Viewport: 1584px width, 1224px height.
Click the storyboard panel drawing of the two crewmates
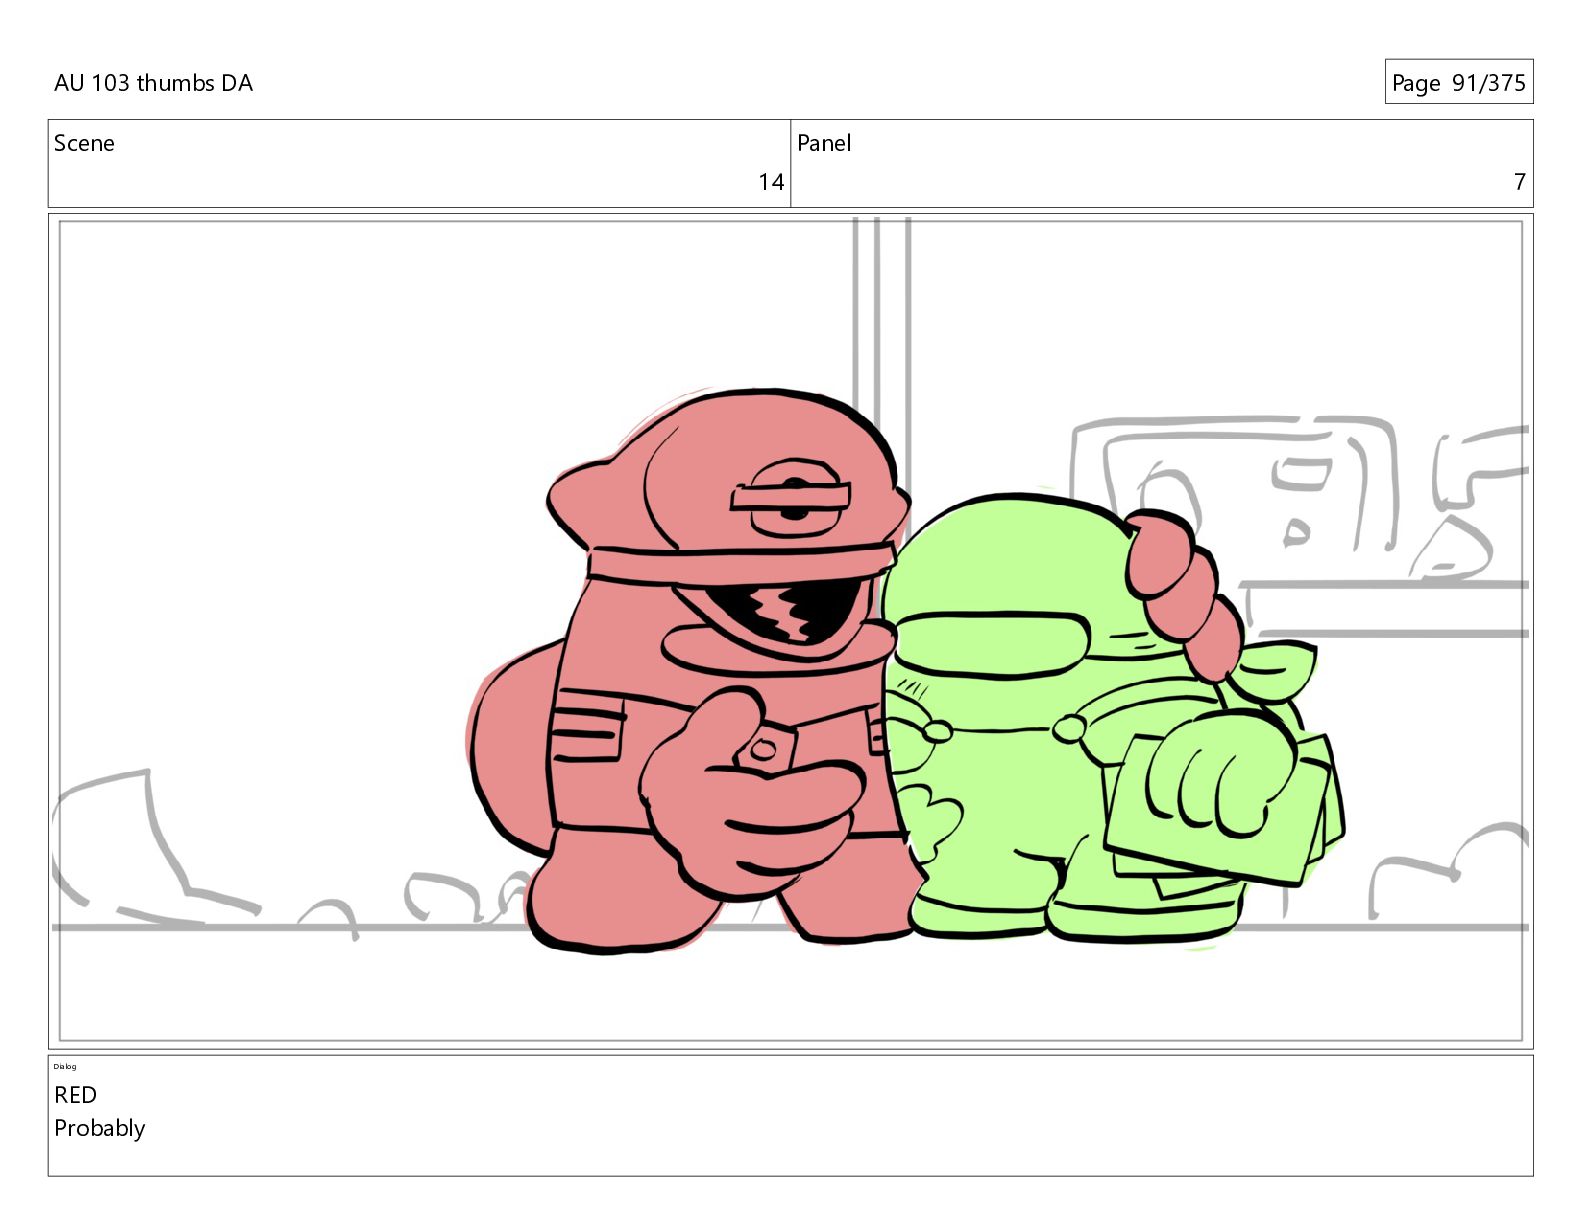pos(790,631)
